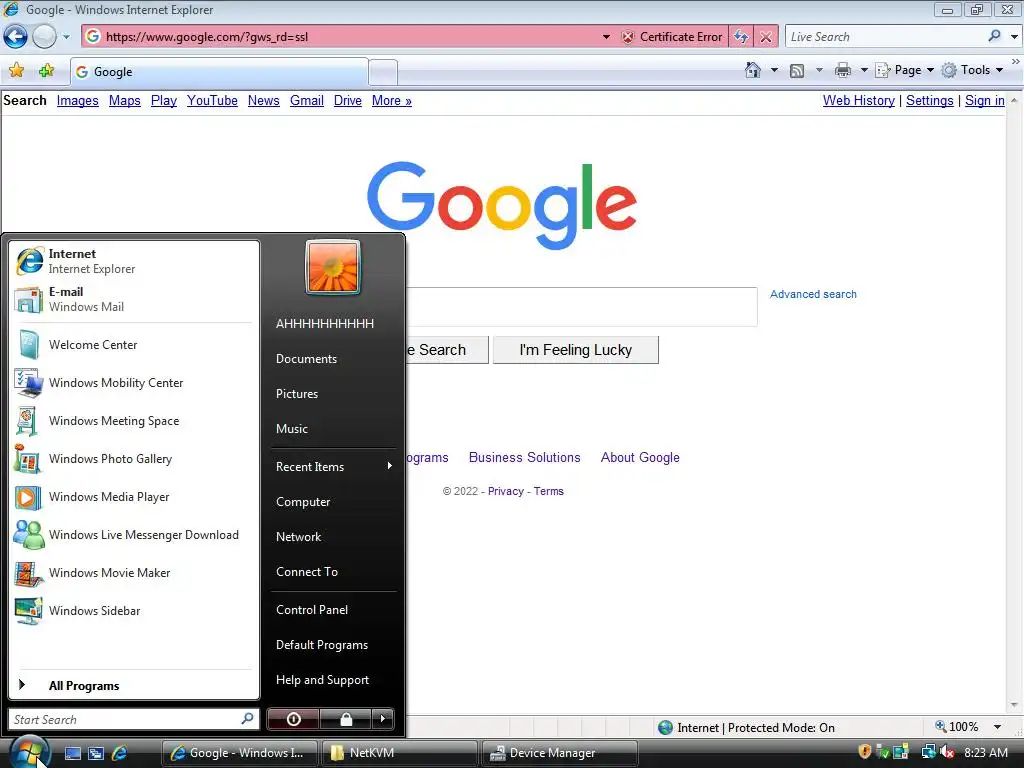The width and height of the screenshot is (1024, 768).
Task: Open Computer from Start menu
Action: coord(333,502)
